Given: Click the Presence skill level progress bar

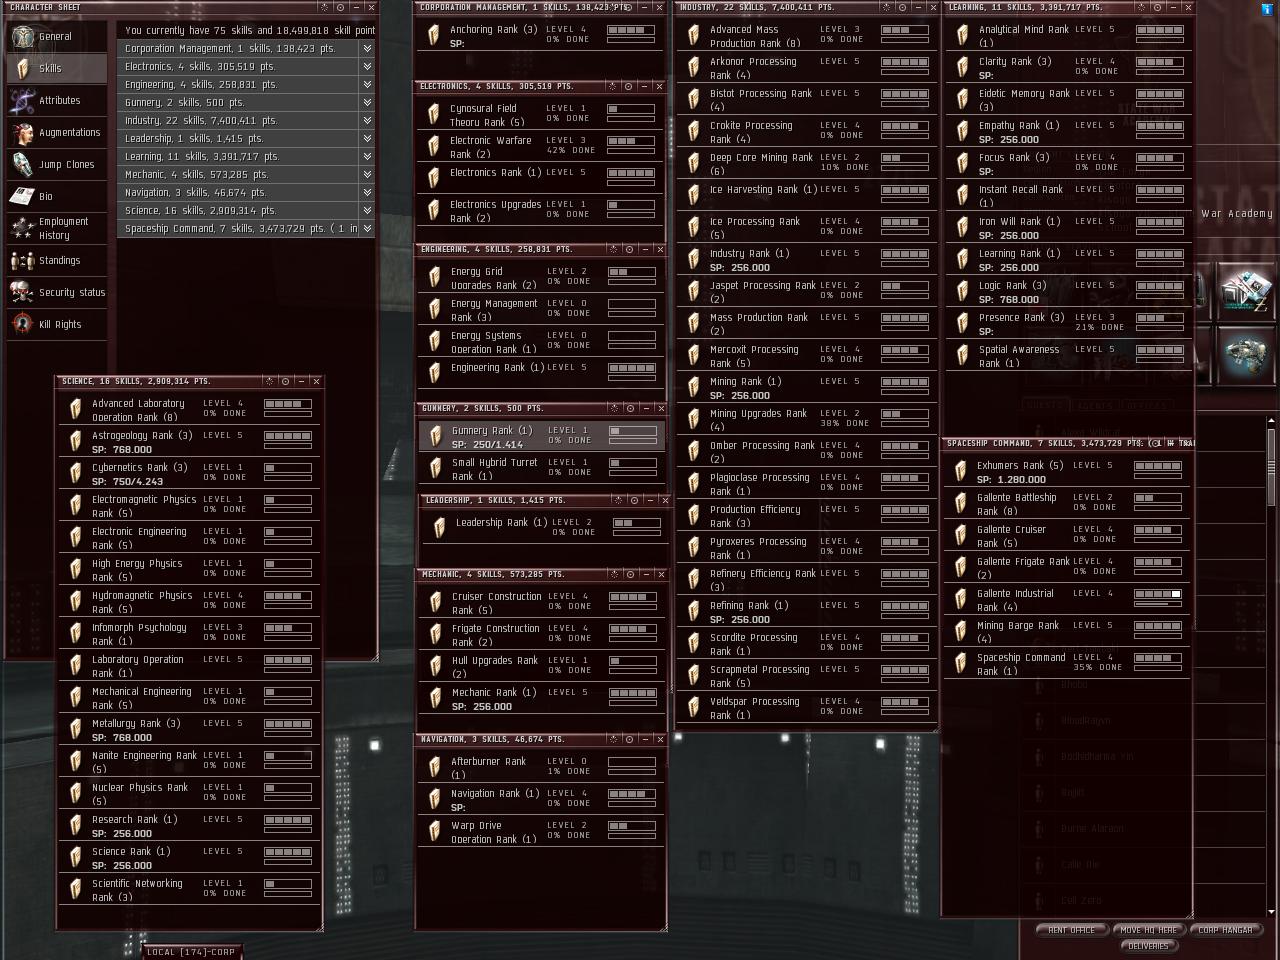Looking at the screenshot, I should pyautogui.click(x=1160, y=318).
